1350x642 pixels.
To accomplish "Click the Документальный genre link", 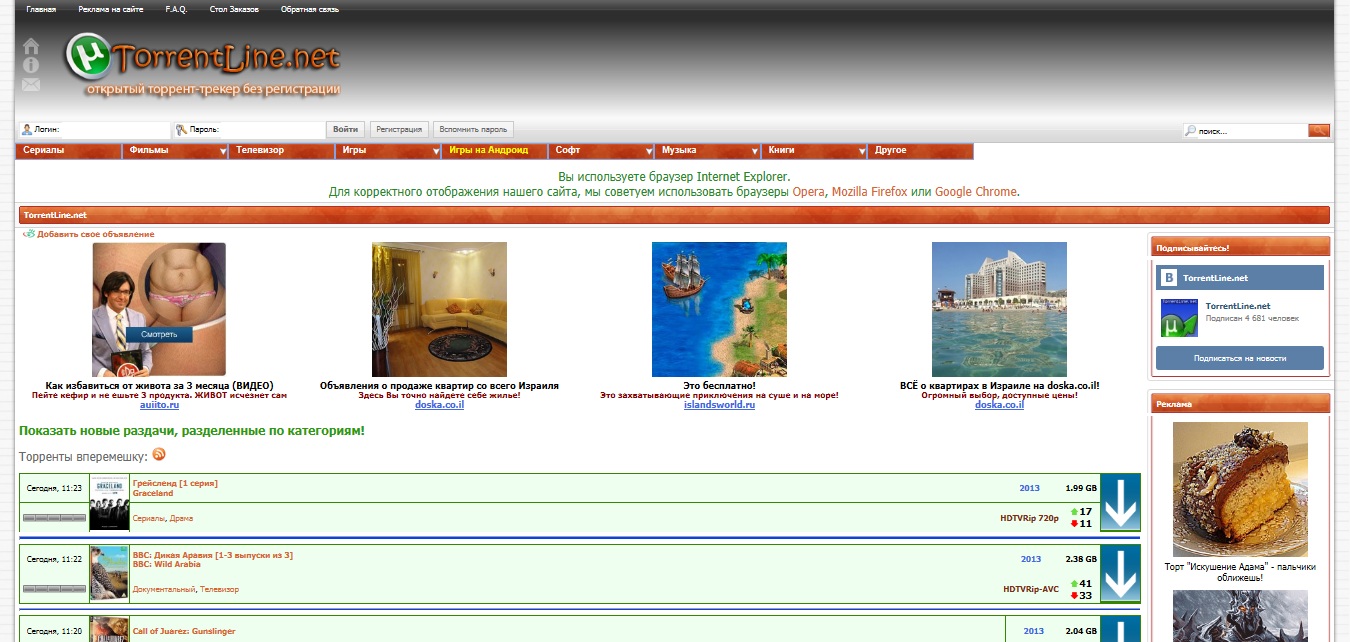I will point(164,589).
